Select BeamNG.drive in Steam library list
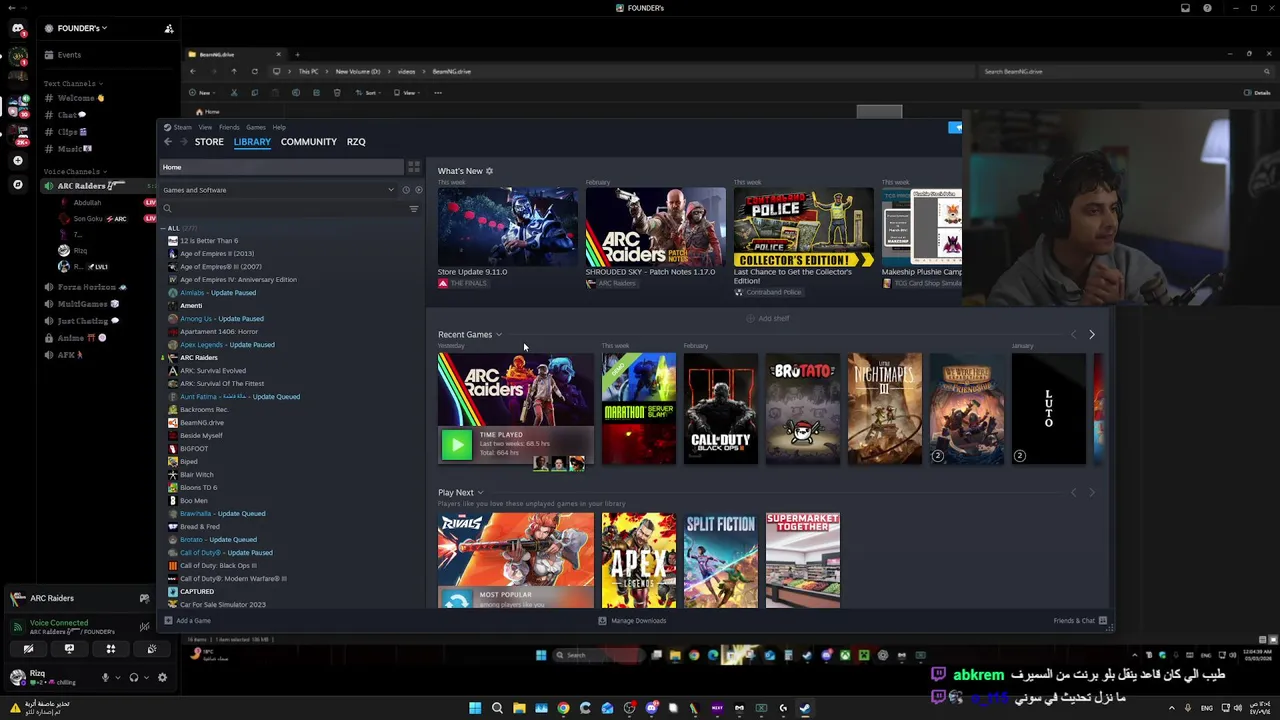Screen dimensions: 1280x720 pyautogui.click(x=201, y=423)
